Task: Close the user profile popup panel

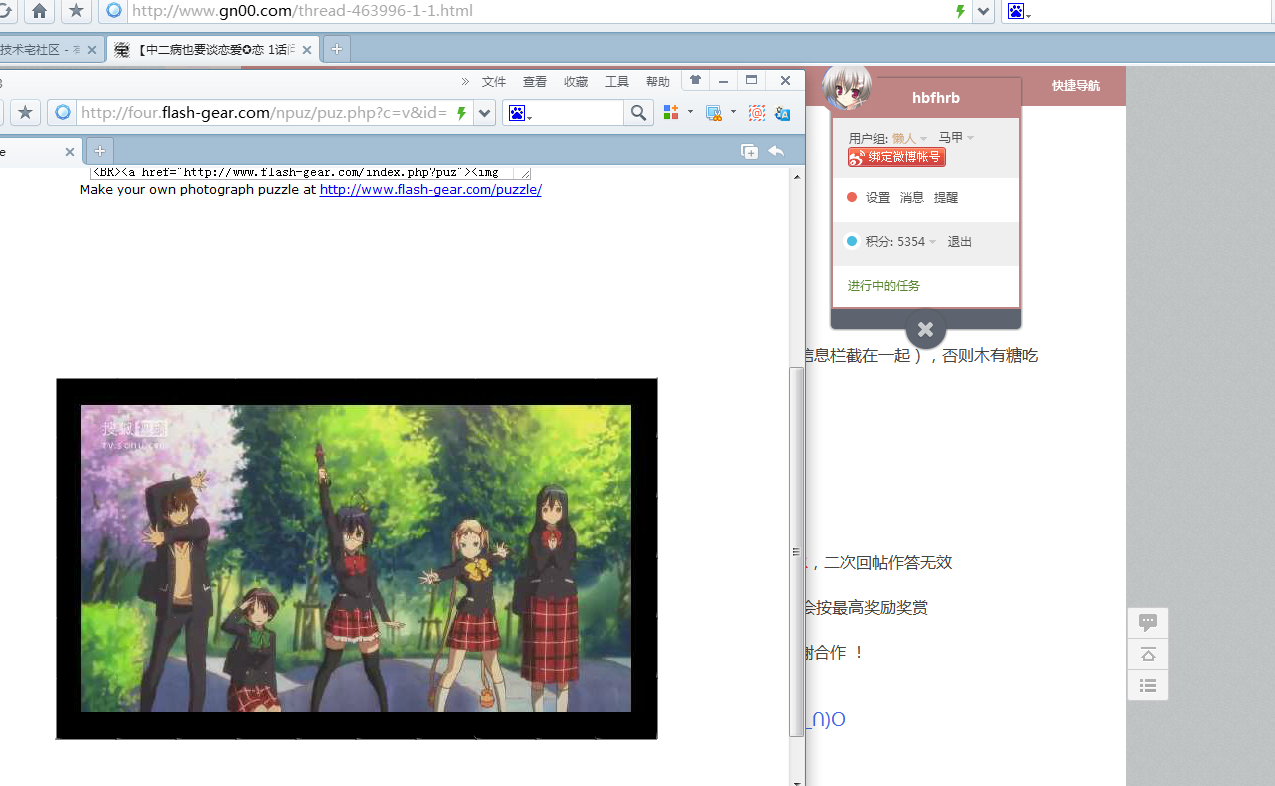Action: tap(925, 329)
